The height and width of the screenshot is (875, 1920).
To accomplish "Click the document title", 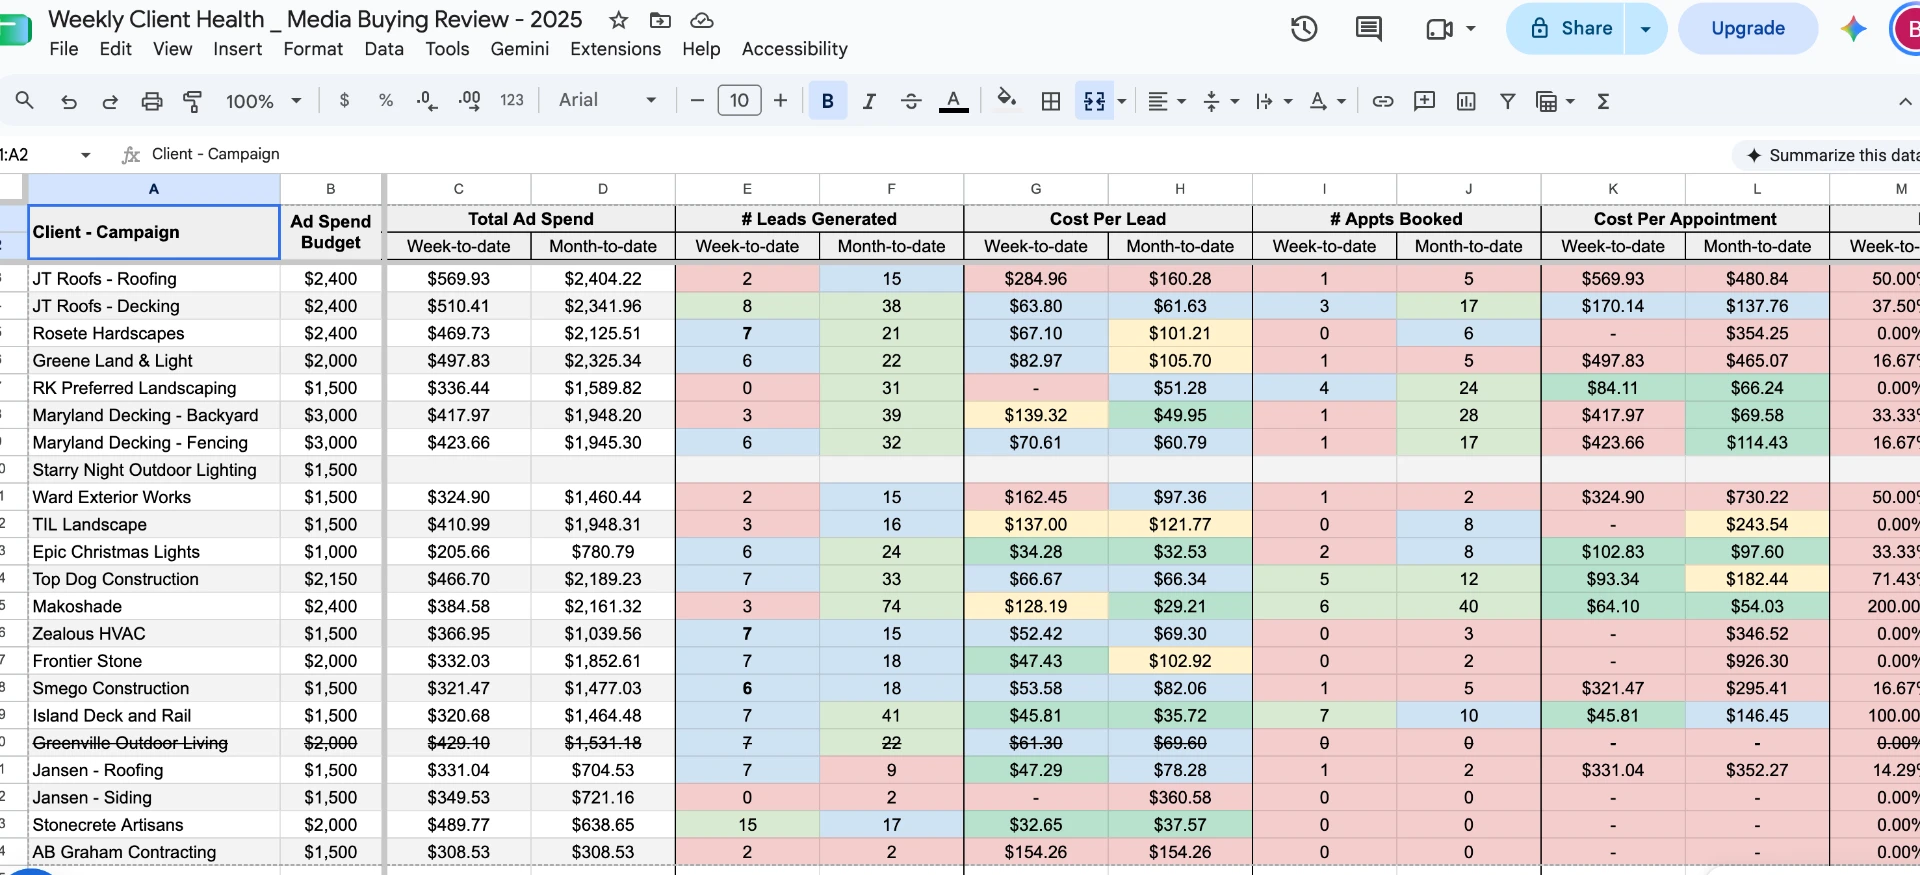I will [315, 19].
